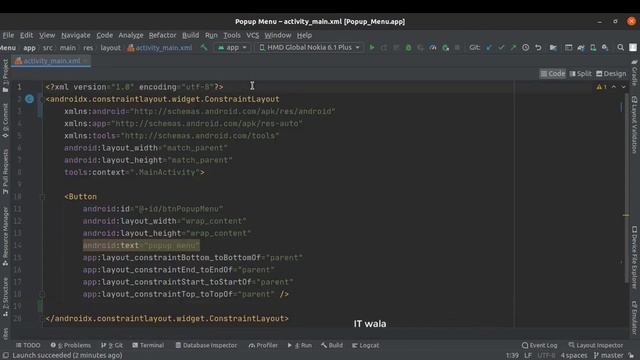Screen dimensions: 640x360
Task: Open the Layout Validation side panel
Action: tap(634, 124)
